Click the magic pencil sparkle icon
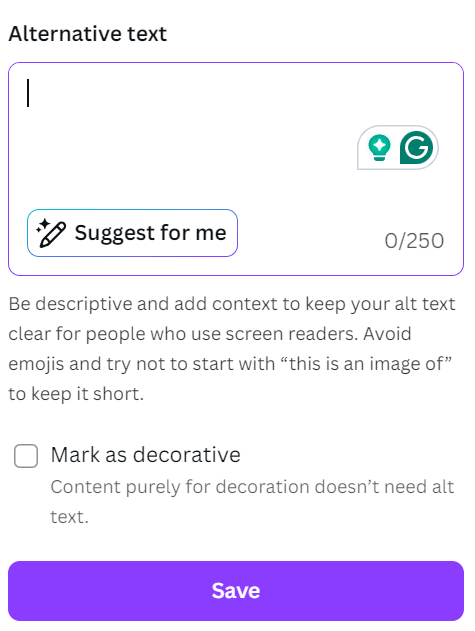 click(x=51, y=233)
